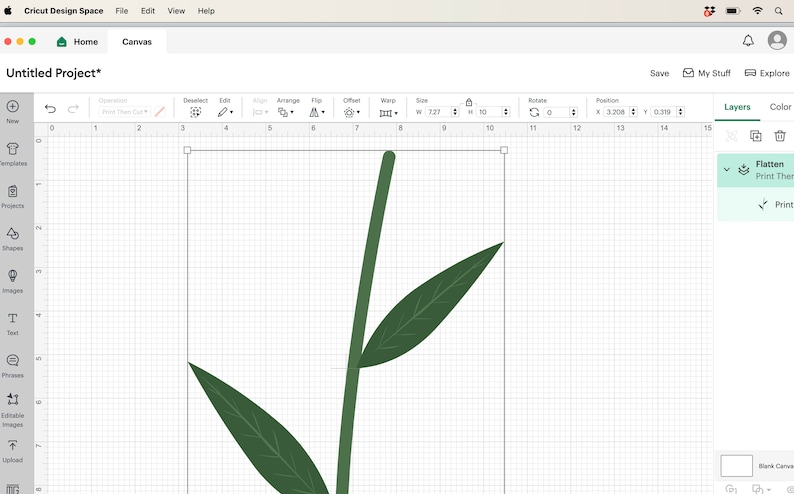Select the Text tool
This screenshot has width=794, height=494.
tap(13, 318)
